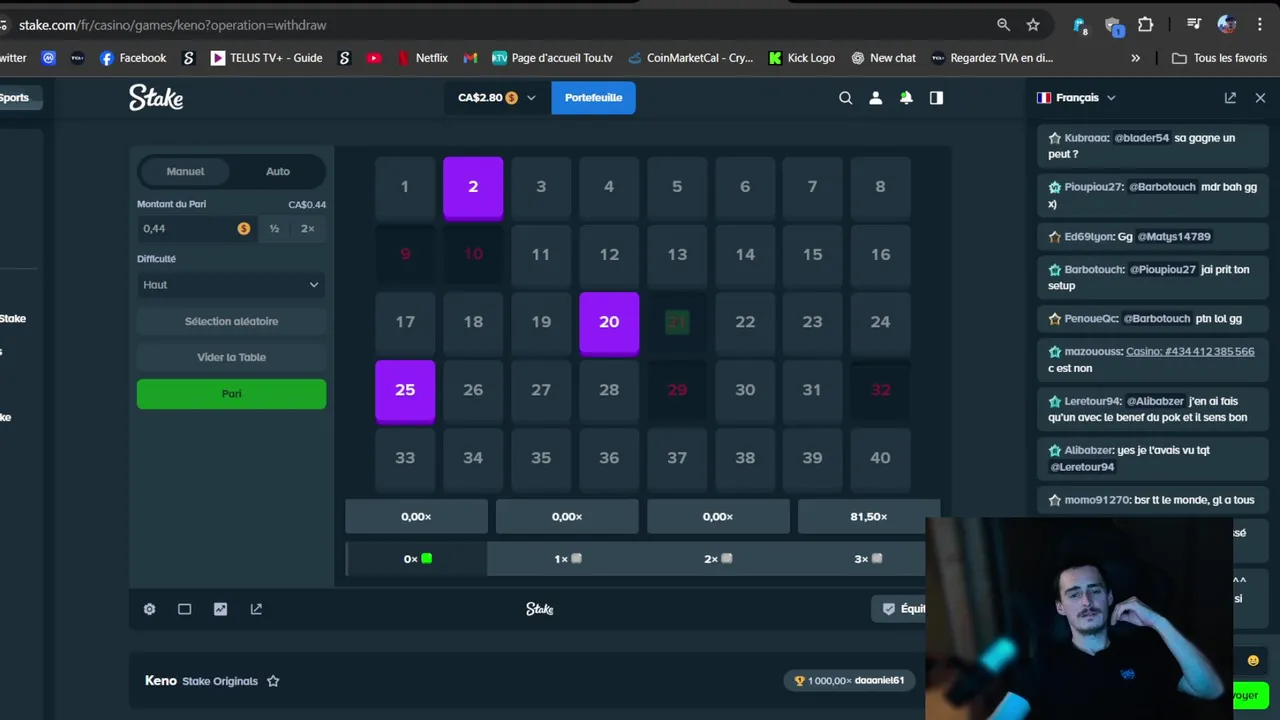The height and width of the screenshot is (720, 1280).
Task: Close the chat panel
Action: pyautogui.click(x=1260, y=97)
